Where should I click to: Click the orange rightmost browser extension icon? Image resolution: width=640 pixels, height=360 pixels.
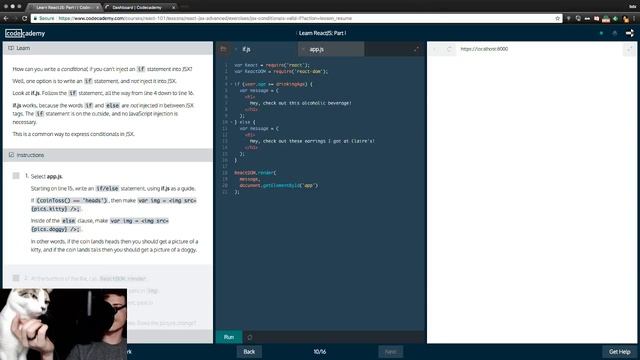point(626,18)
